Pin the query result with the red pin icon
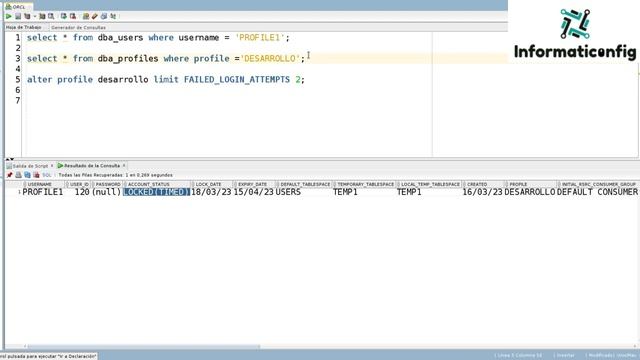The image size is (640, 360). [x=9, y=175]
